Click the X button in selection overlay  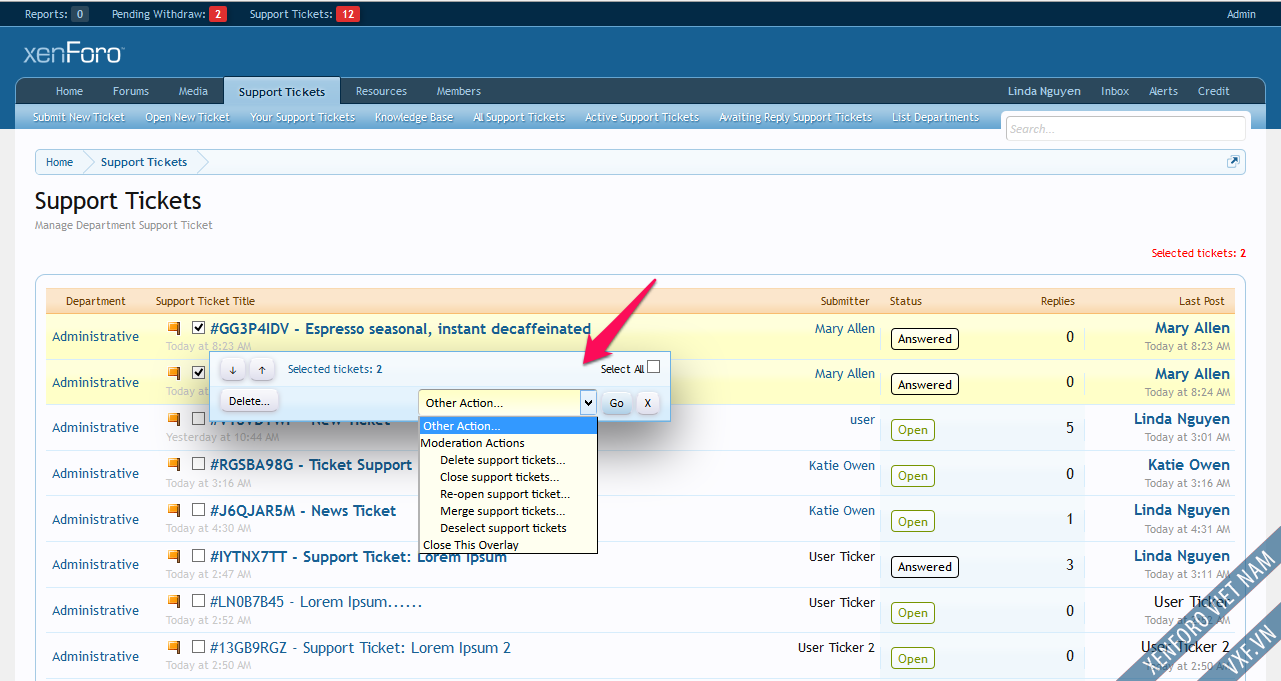click(x=647, y=403)
